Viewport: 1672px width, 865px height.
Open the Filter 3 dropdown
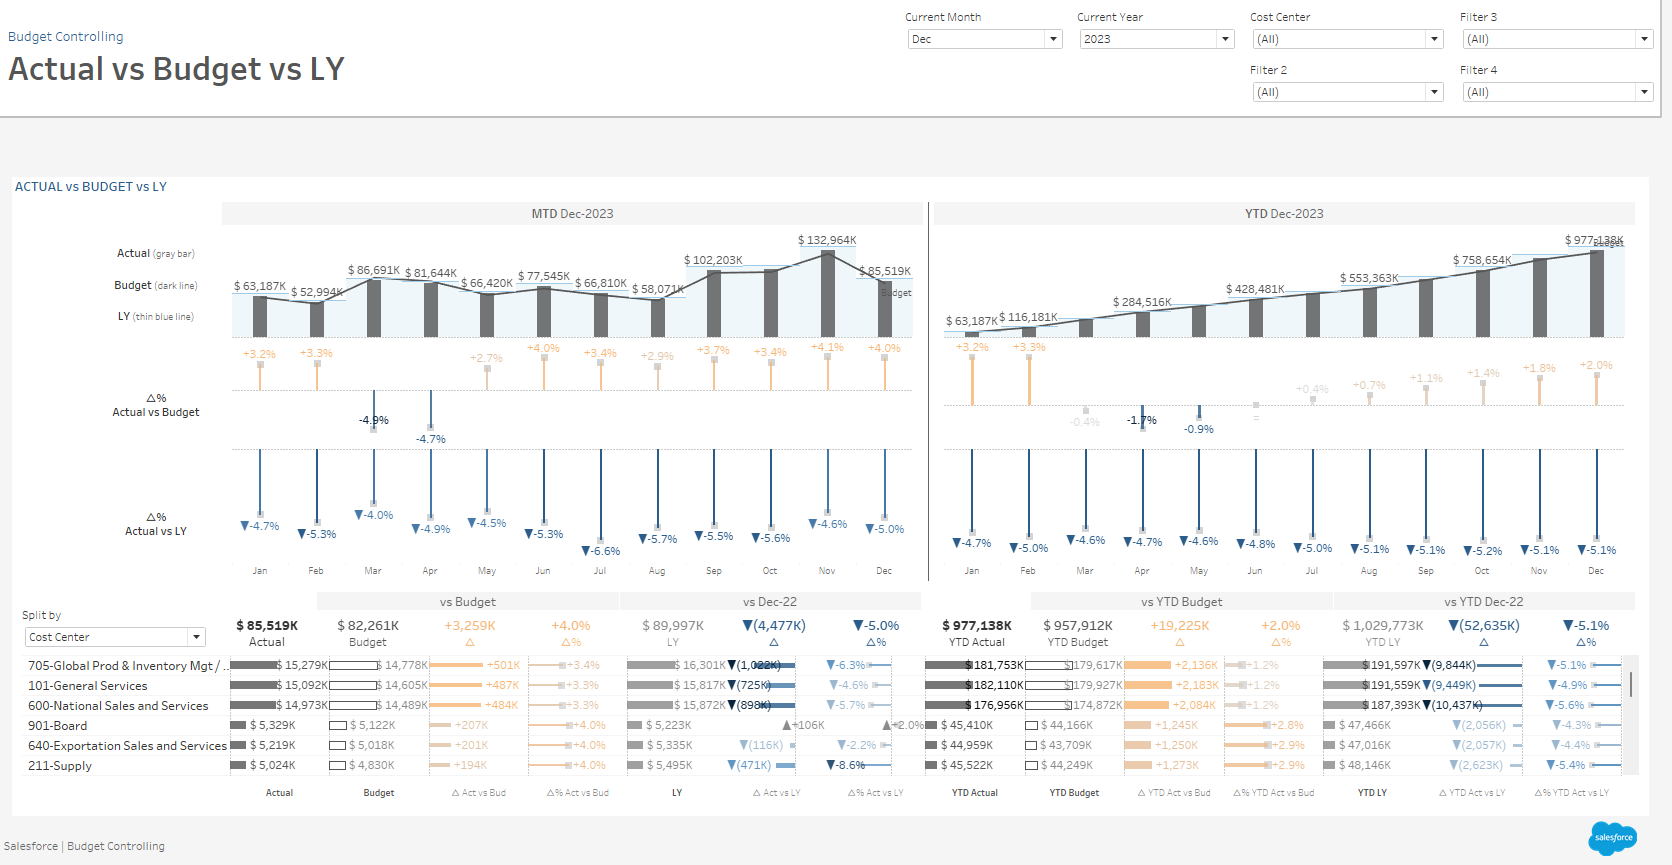(1557, 39)
